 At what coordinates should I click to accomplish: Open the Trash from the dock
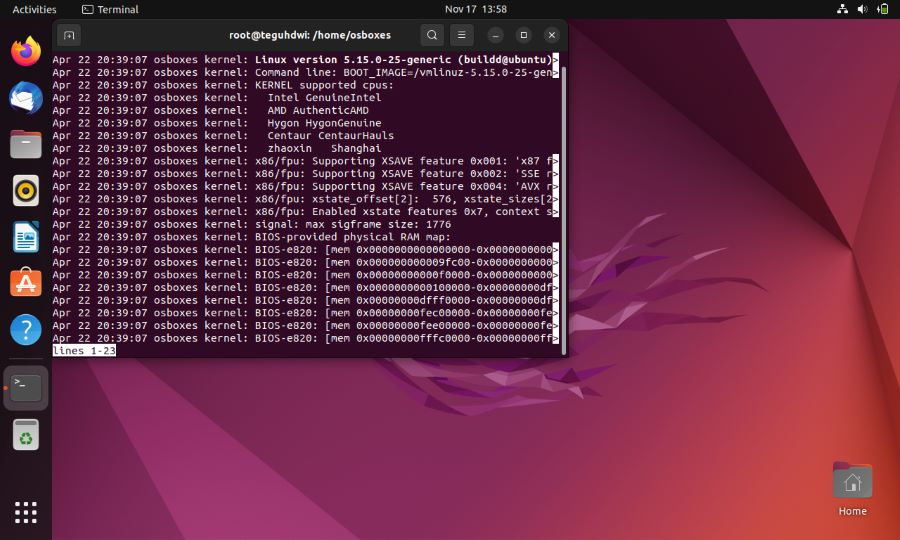26,434
